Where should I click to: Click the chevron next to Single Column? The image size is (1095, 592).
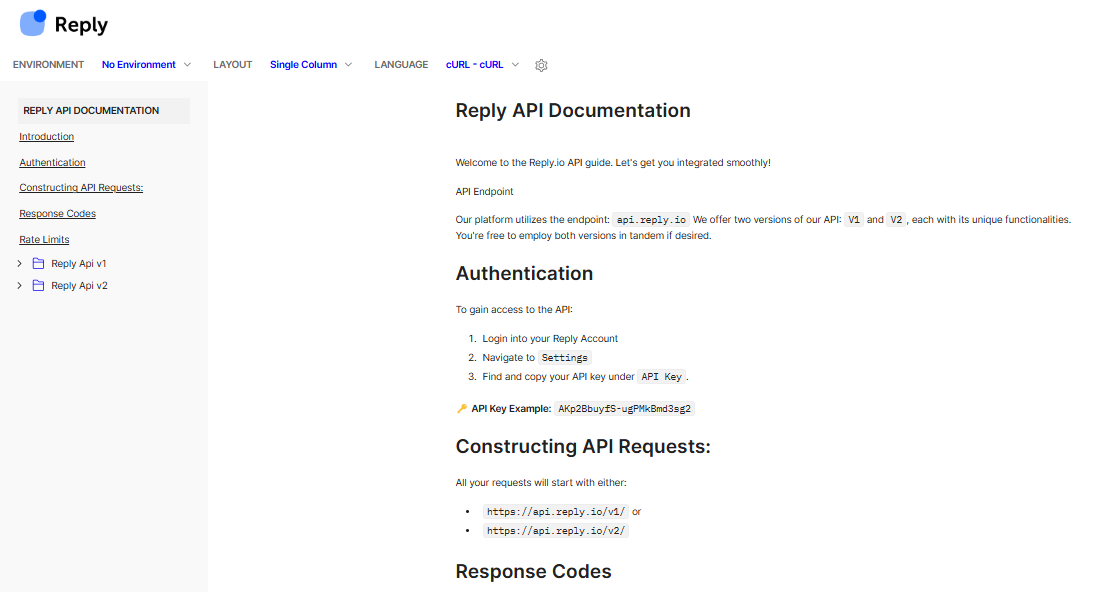[x=348, y=64]
